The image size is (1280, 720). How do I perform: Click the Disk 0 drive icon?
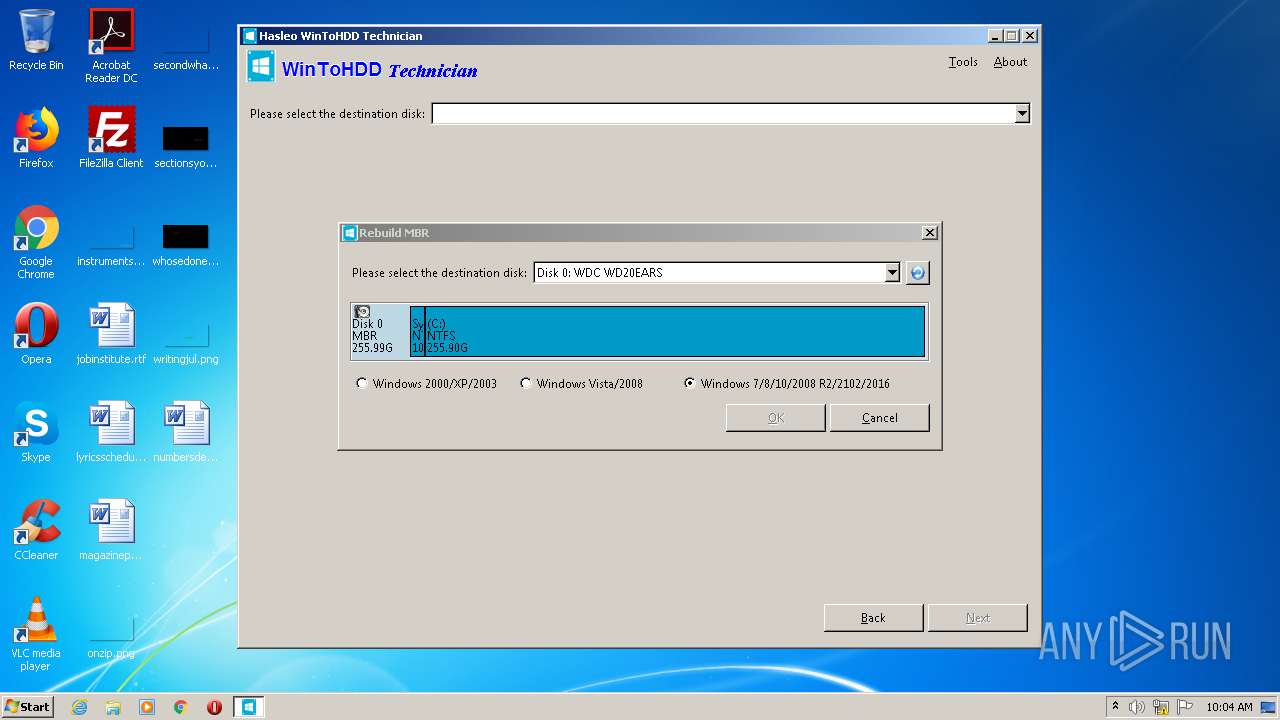point(362,312)
